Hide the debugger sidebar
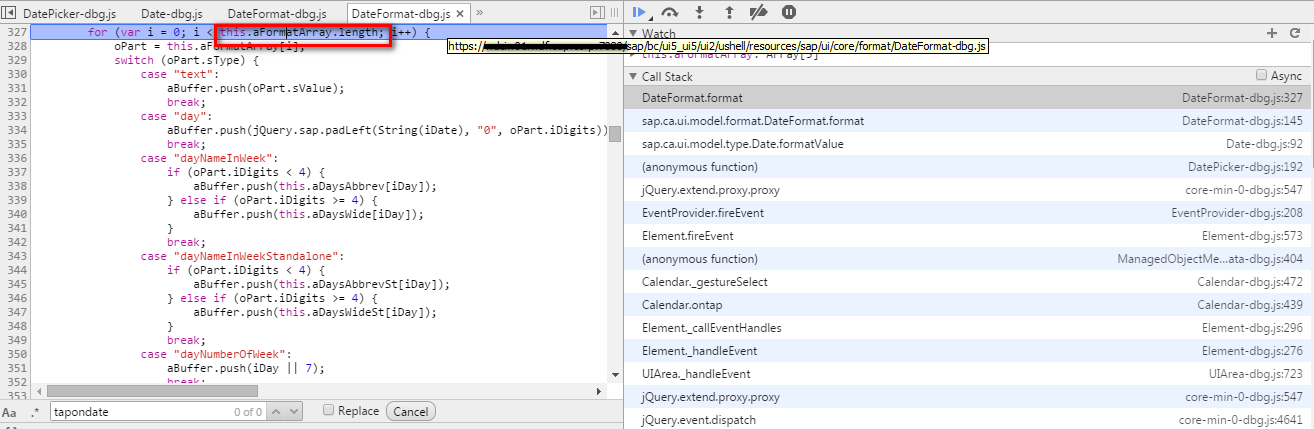 coord(598,13)
